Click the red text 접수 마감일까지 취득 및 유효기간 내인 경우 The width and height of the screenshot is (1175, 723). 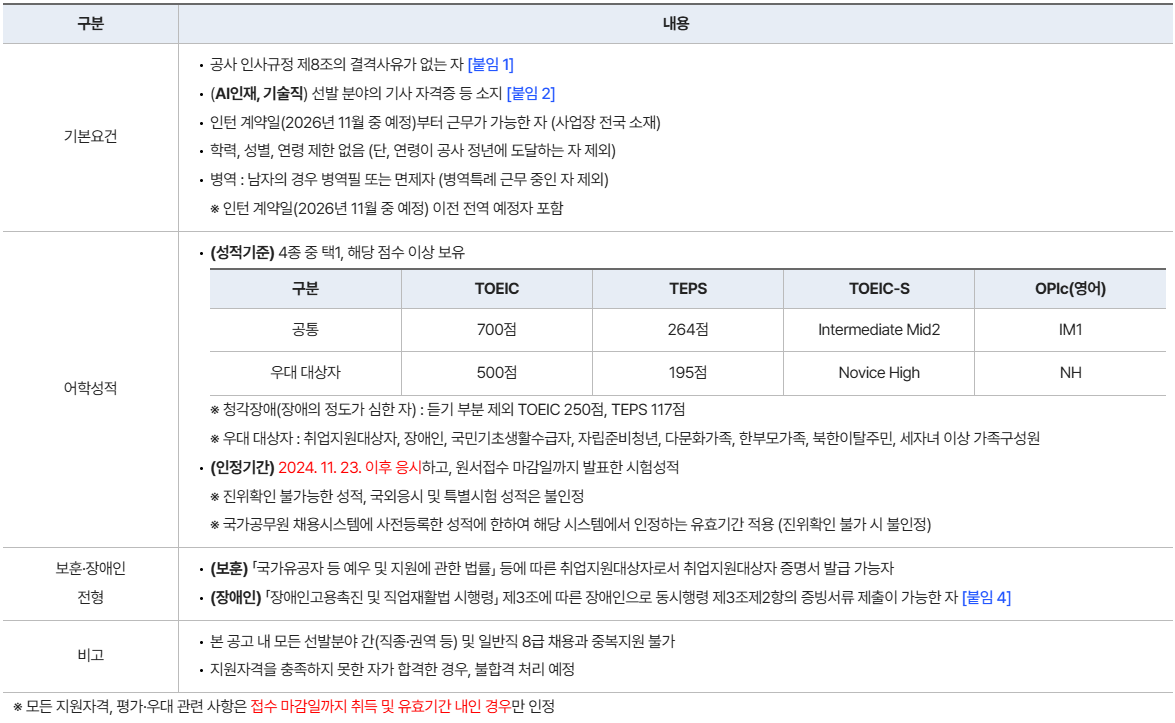[x=381, y=706]
